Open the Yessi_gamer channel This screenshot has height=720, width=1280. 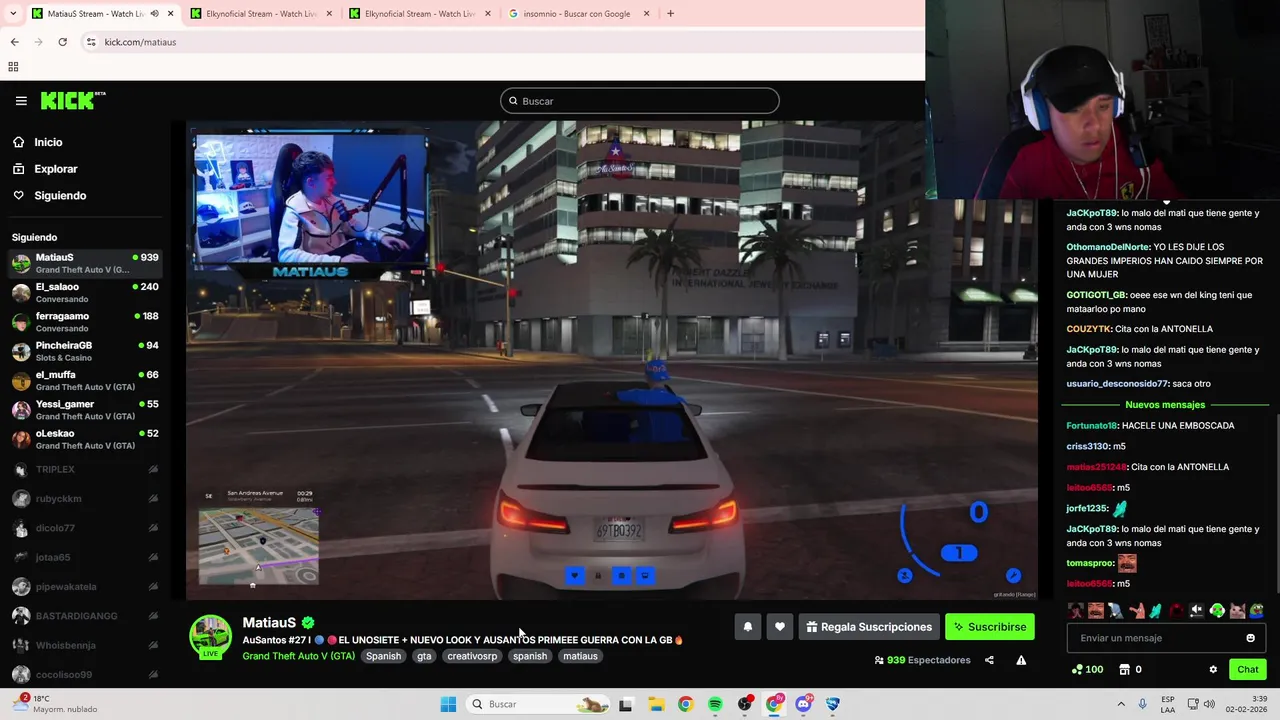tap(84, 409)
